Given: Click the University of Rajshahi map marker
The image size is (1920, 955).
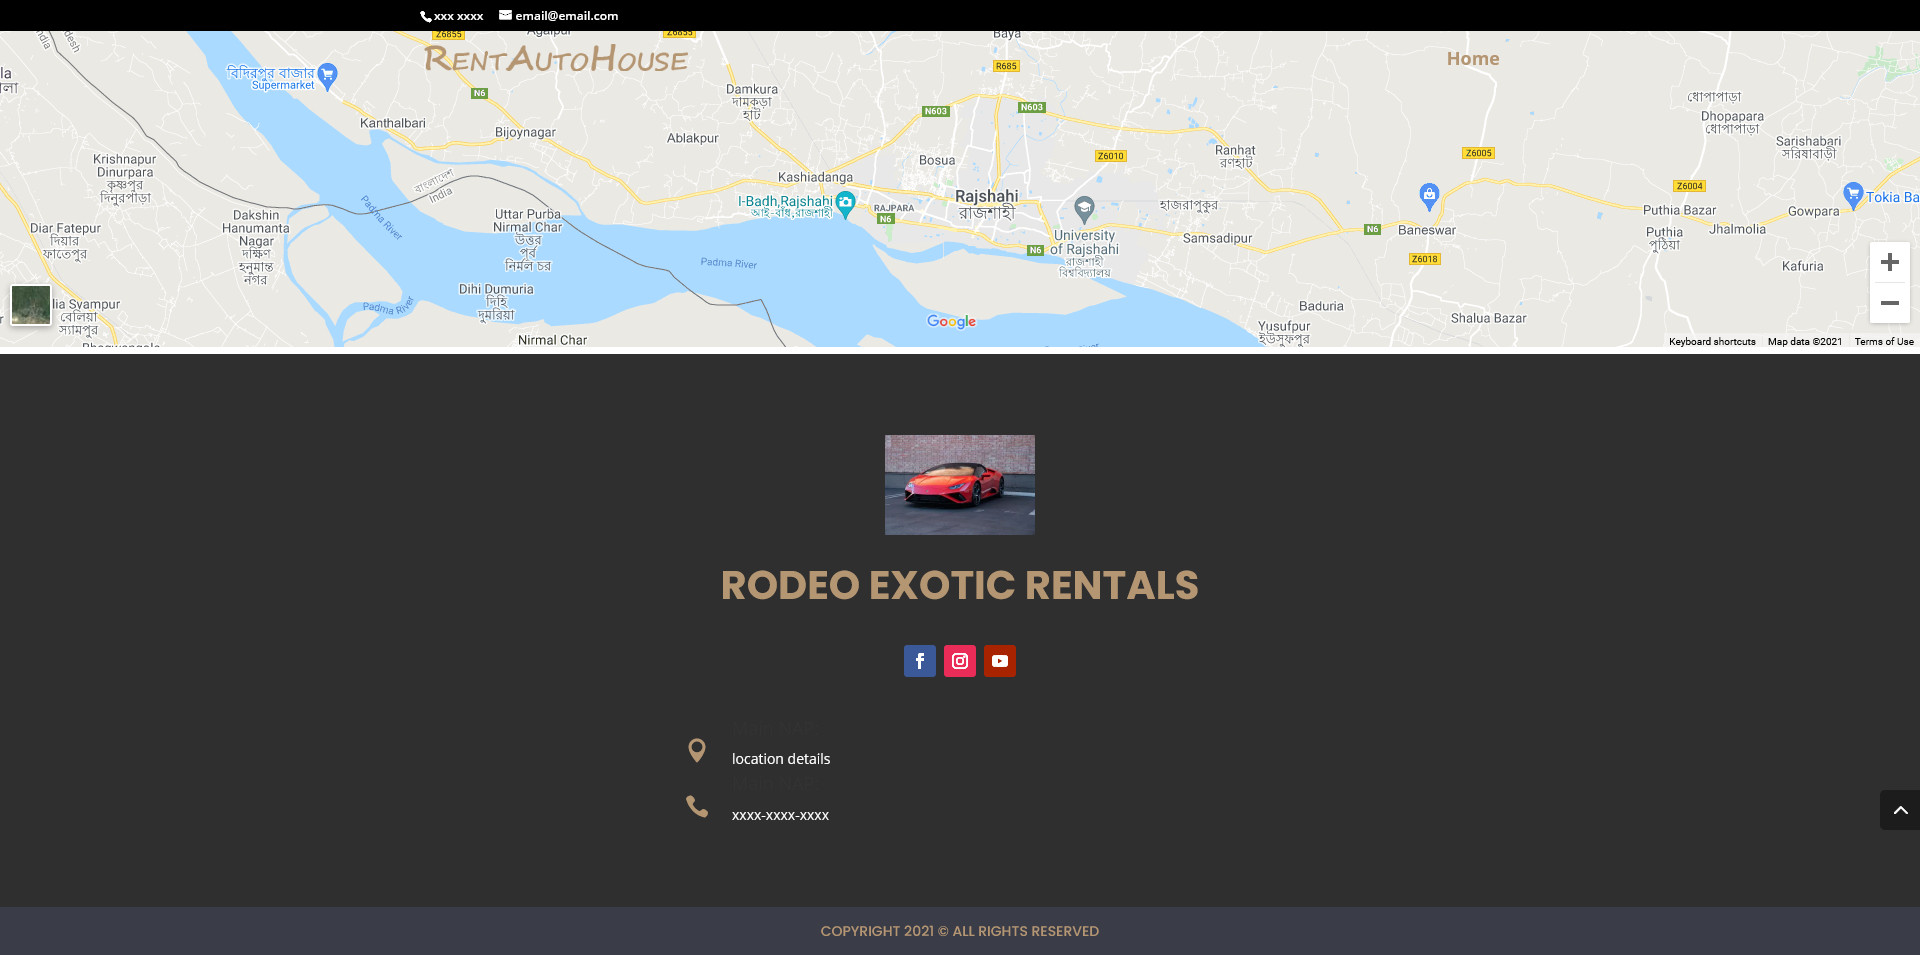Looking at the screenshot, I should pos(1084,210).
